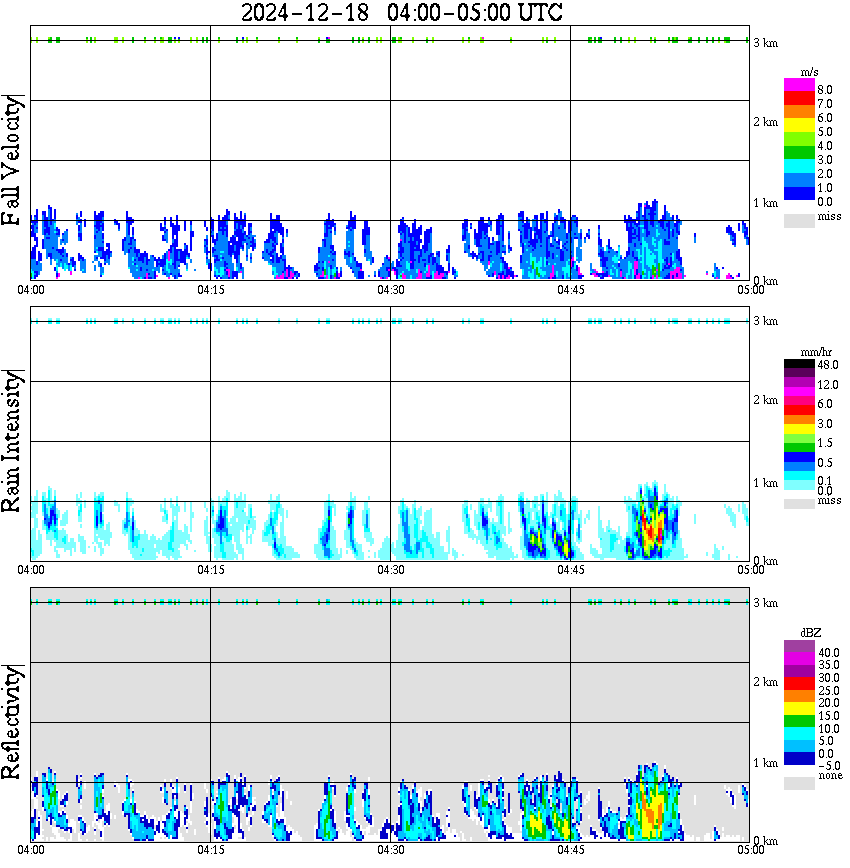
Task: Click the 2 km label of the Rain Intensity panel
Action: tap(765, 400)
